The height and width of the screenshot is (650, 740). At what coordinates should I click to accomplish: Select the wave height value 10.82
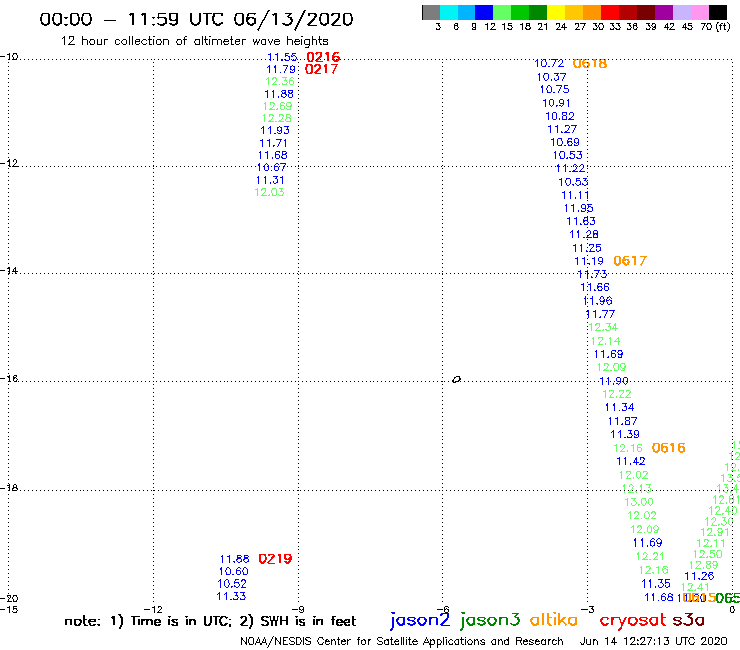coord(560,116)
